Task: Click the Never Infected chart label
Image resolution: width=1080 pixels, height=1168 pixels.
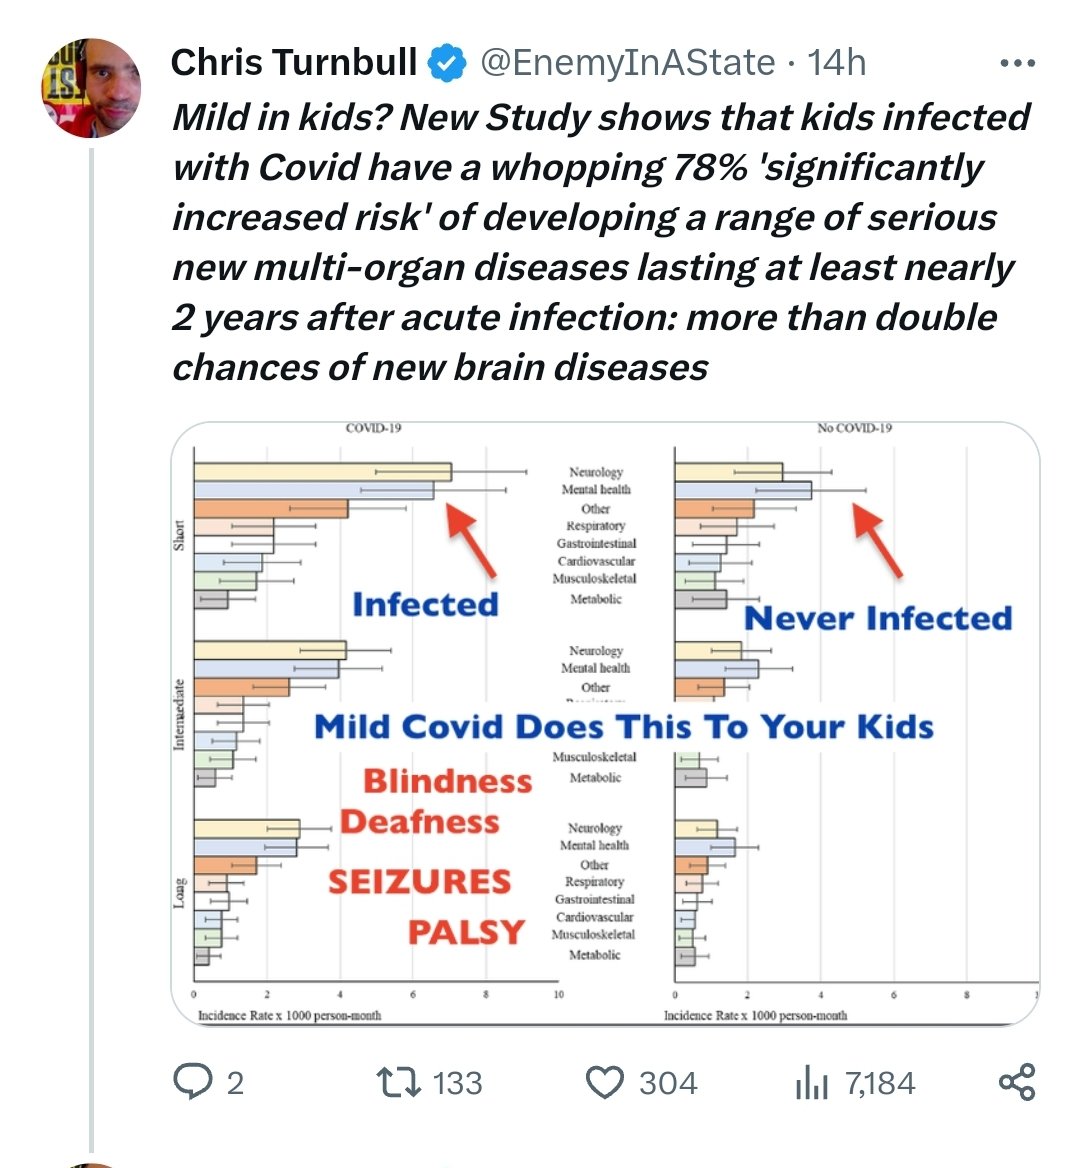Action: click(878, 618)
